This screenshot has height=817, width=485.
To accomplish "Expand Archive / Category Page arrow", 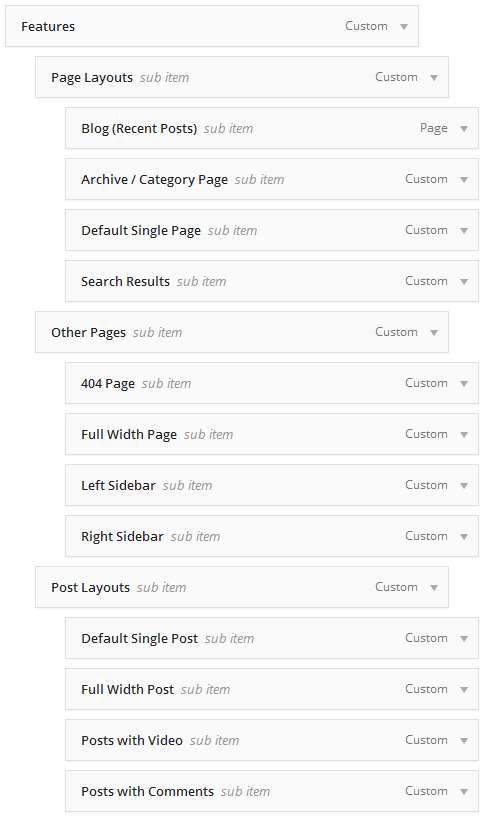I will pyautogui.click(x=464, y=180).
